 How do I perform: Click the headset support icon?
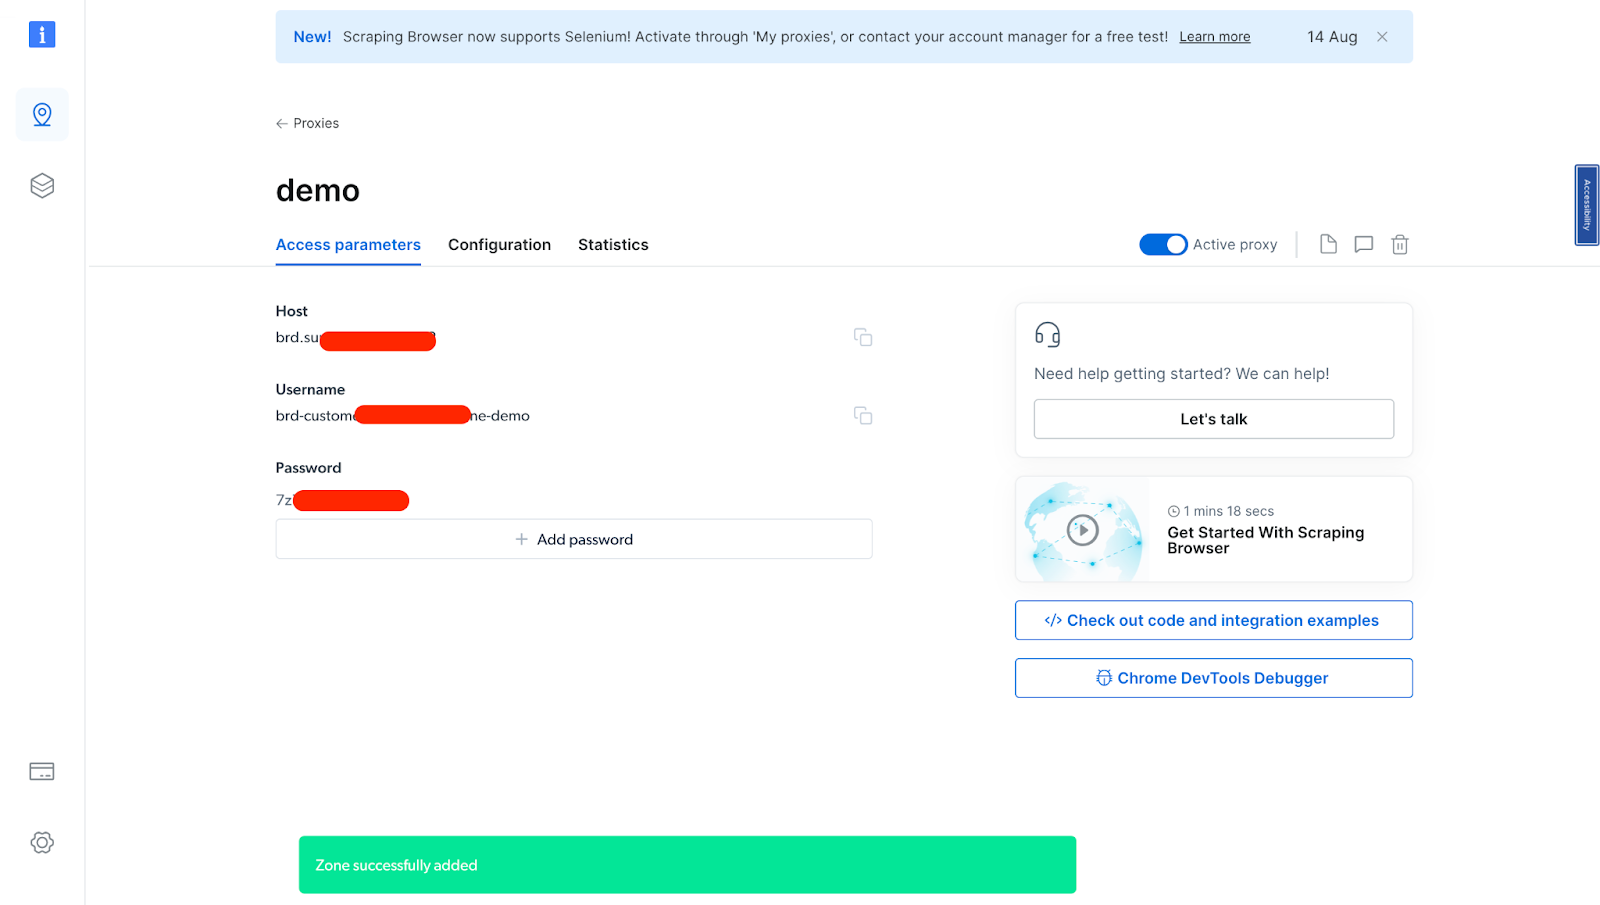(x=1047, y=334)
